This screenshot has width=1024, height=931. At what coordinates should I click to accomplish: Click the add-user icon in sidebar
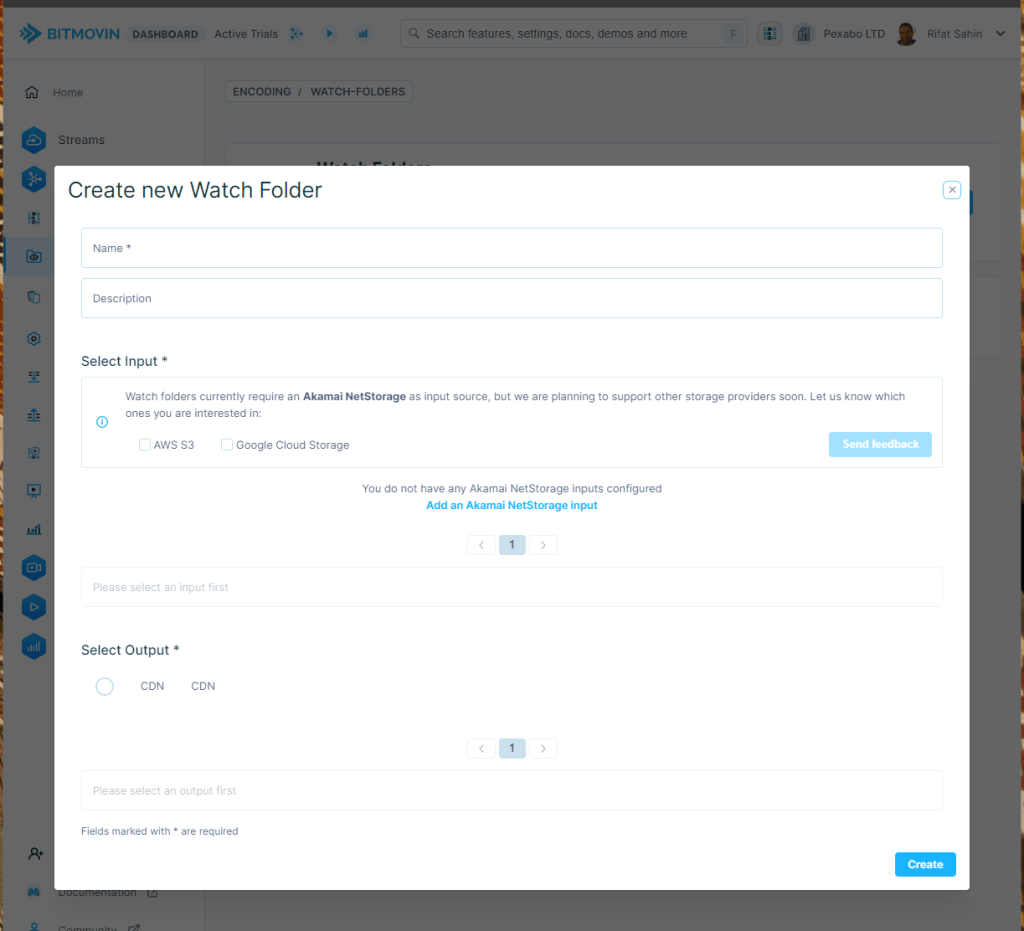coord(35,853)
